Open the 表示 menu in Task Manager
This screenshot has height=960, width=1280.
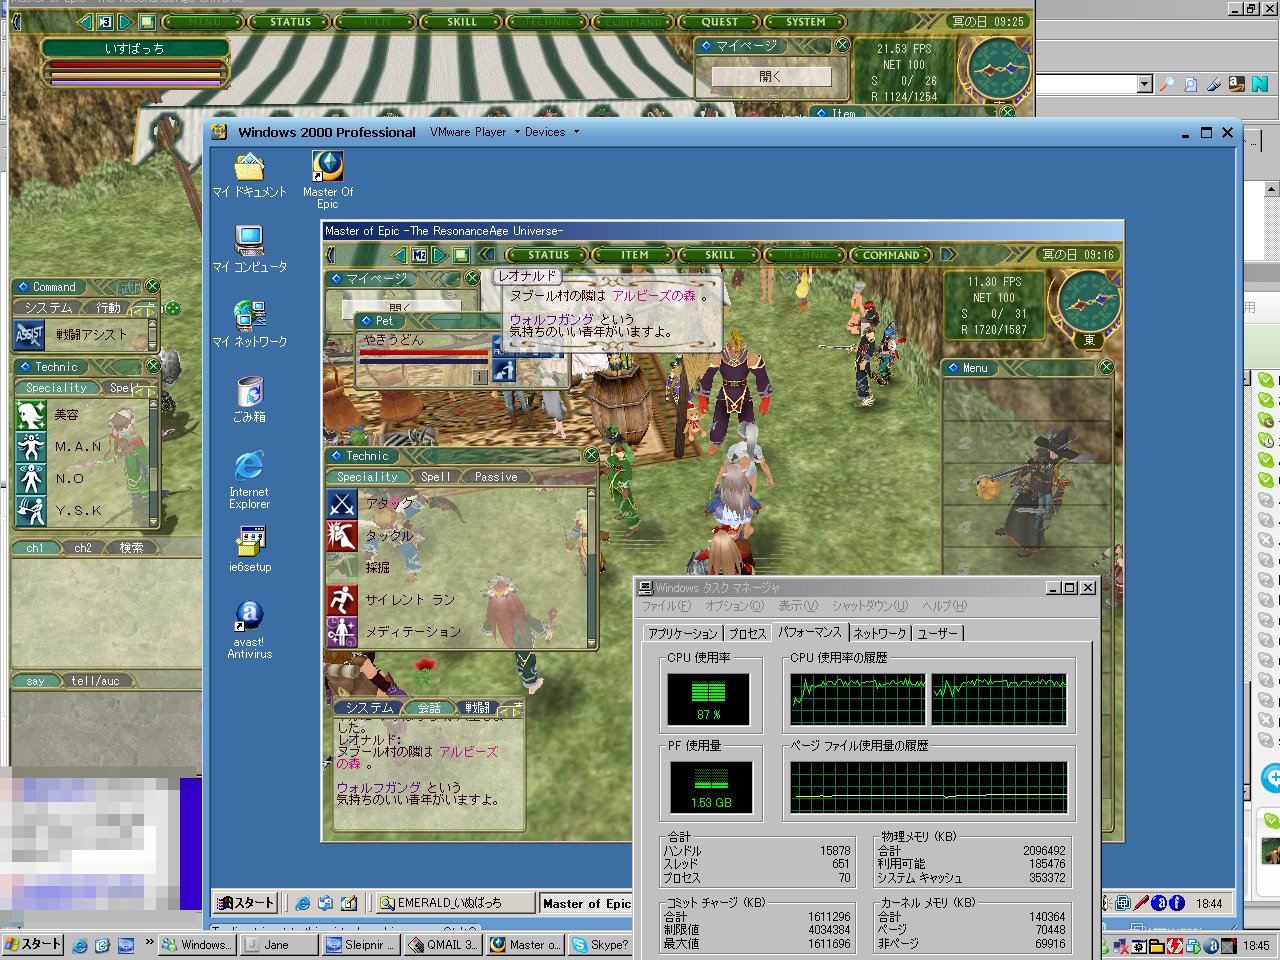(x=798, y=606)
